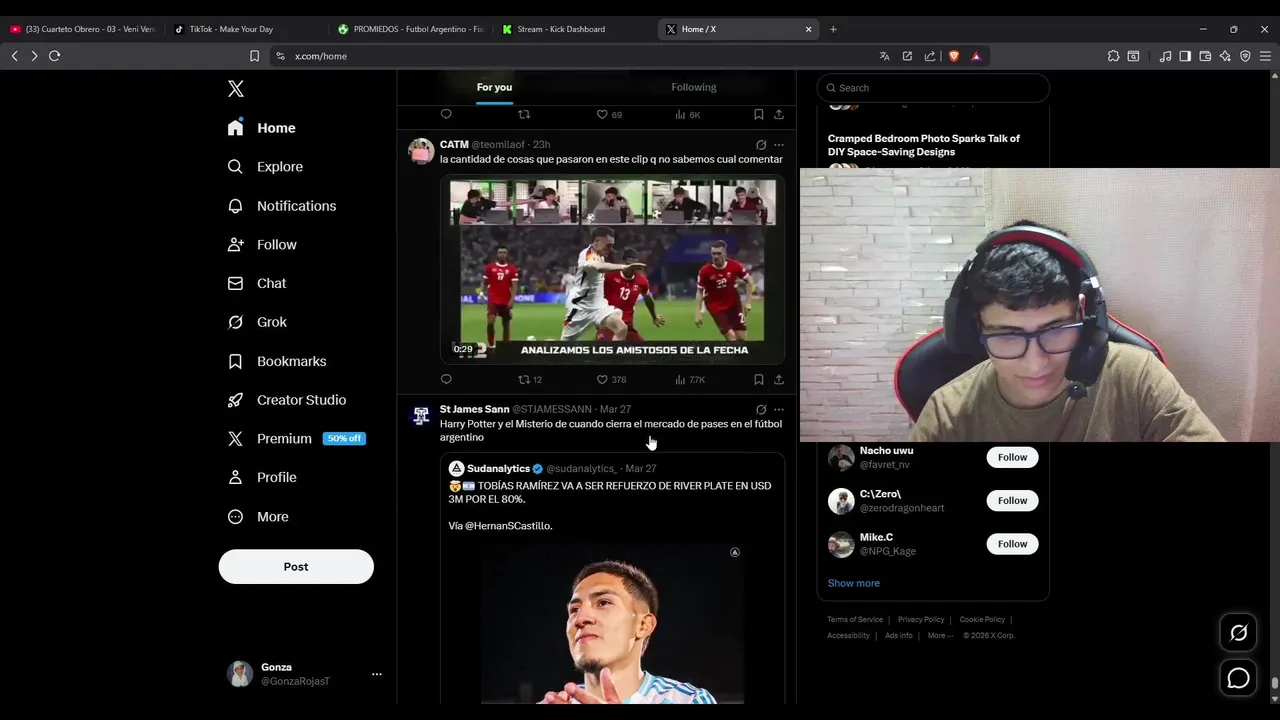
Task: Repost the top partially visible post
Action: click(x=524, y=115)
